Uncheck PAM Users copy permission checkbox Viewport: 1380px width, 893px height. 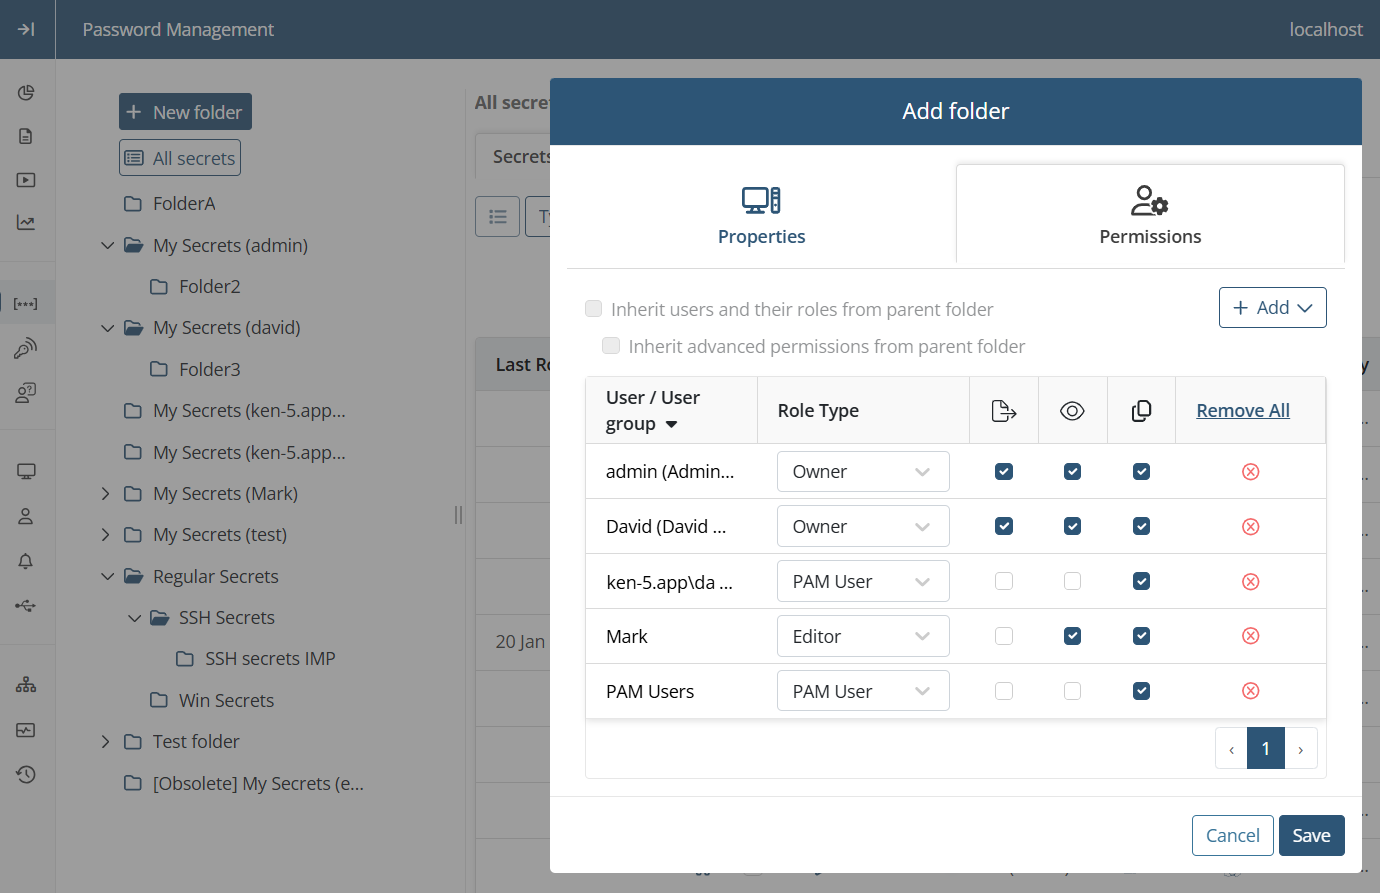pos(1141,691)
